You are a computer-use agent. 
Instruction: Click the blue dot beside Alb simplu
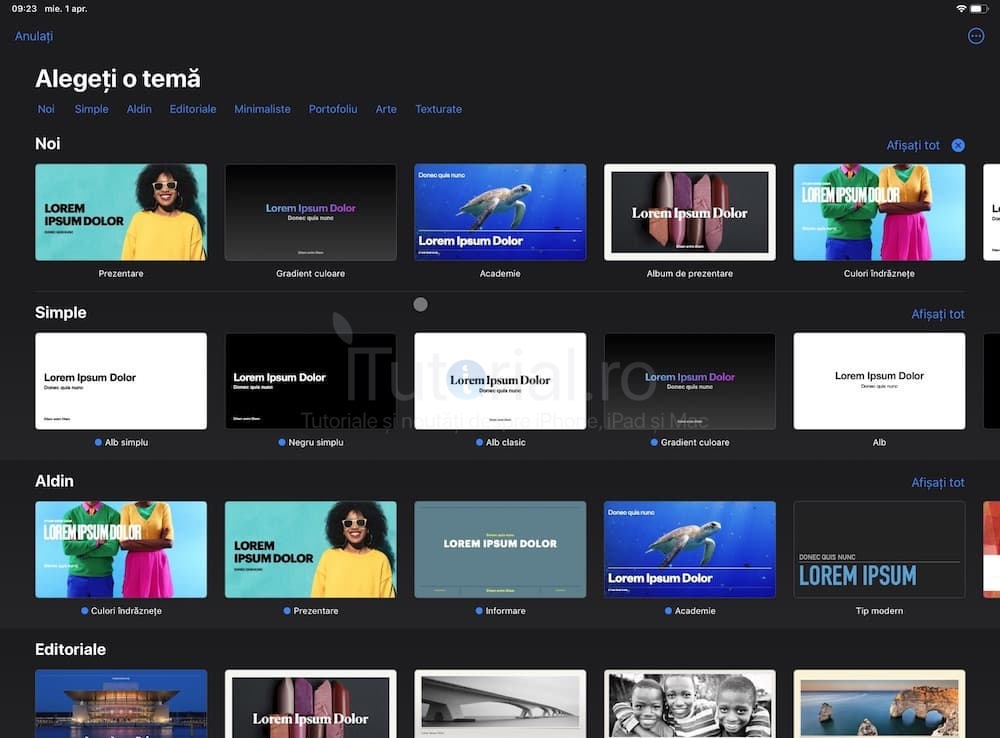(x=98, y=442)
